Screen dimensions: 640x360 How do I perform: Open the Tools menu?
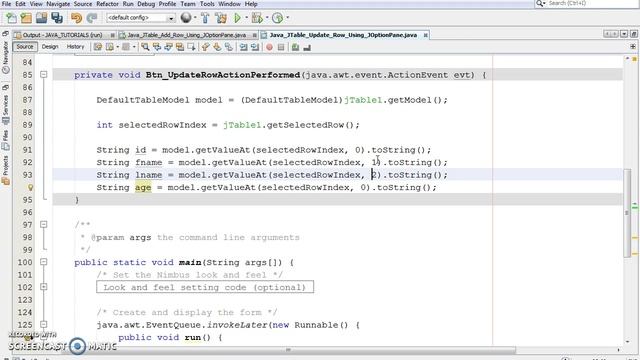pos(207,4)
